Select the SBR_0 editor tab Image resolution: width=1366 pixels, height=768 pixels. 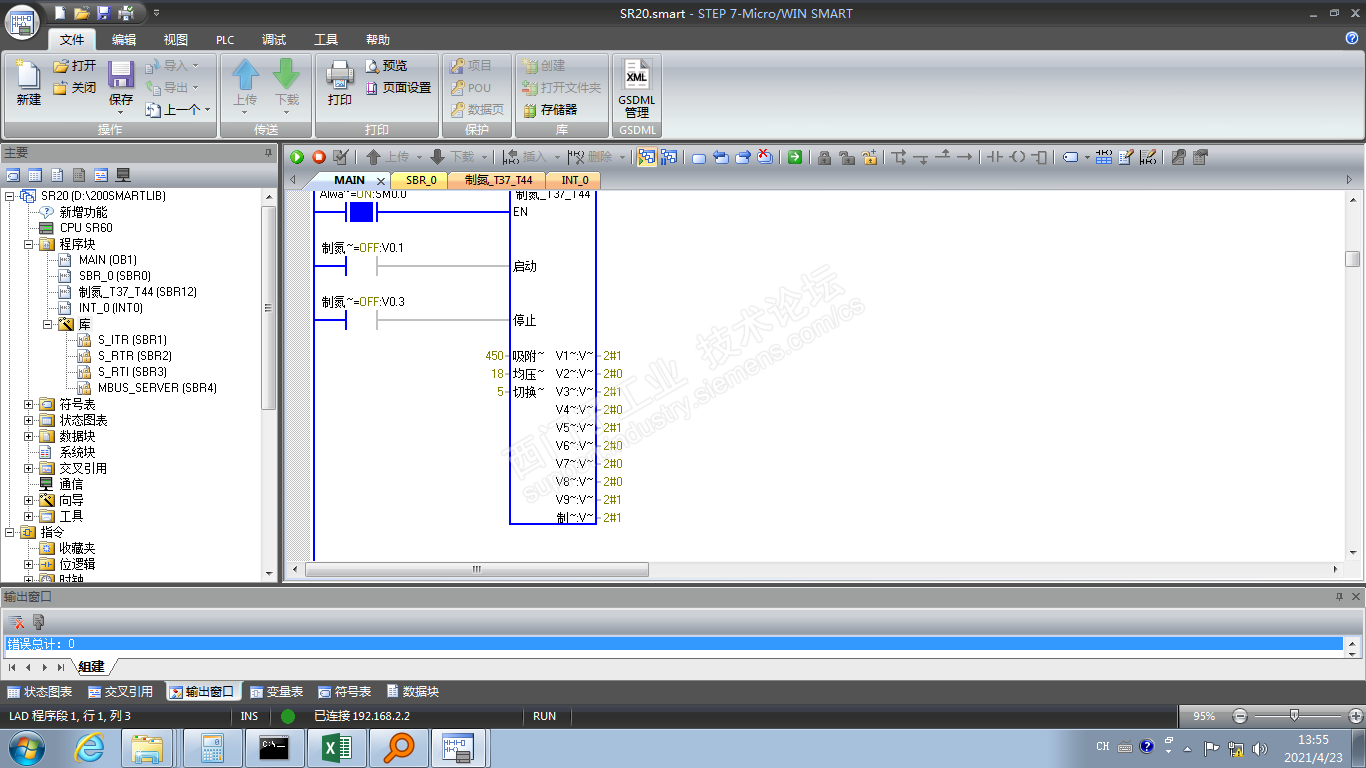tap(421, 180)
